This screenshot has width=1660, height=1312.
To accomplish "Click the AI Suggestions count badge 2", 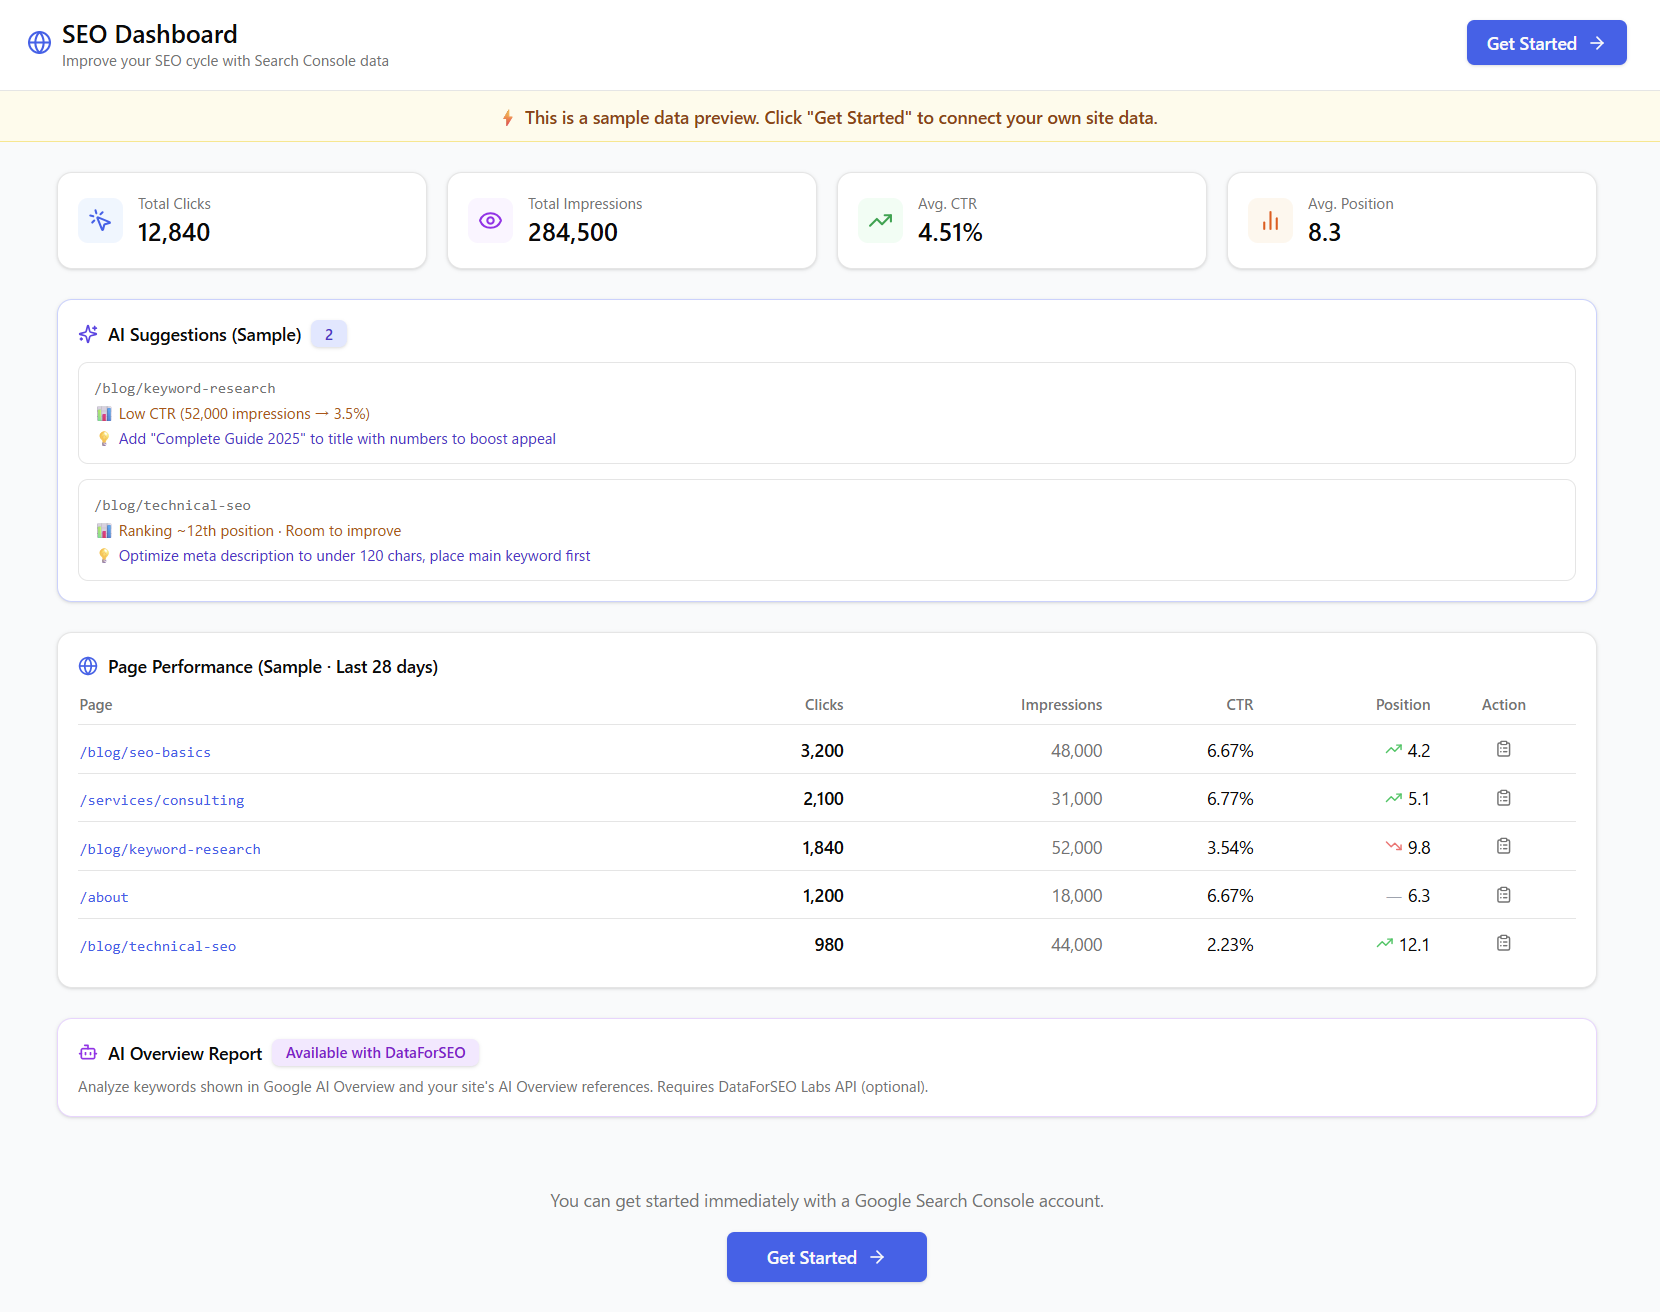I will click(x=329, y=335).
